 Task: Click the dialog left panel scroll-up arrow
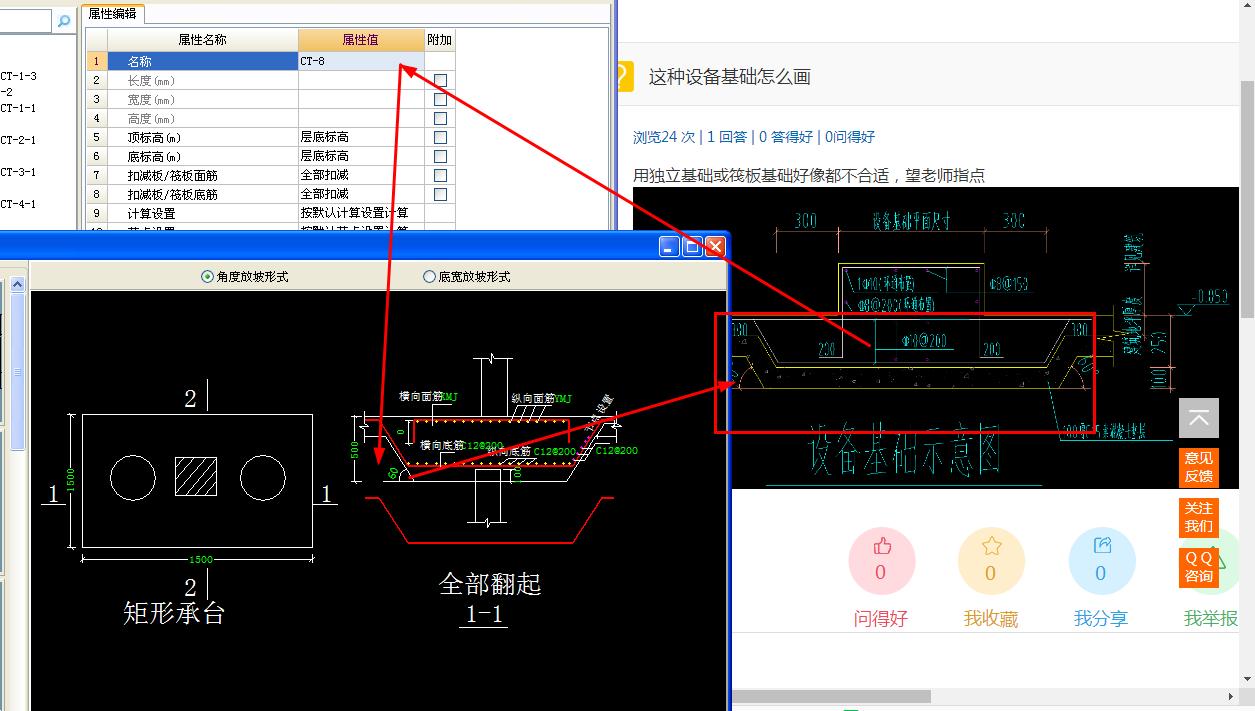tap(17, 285)
